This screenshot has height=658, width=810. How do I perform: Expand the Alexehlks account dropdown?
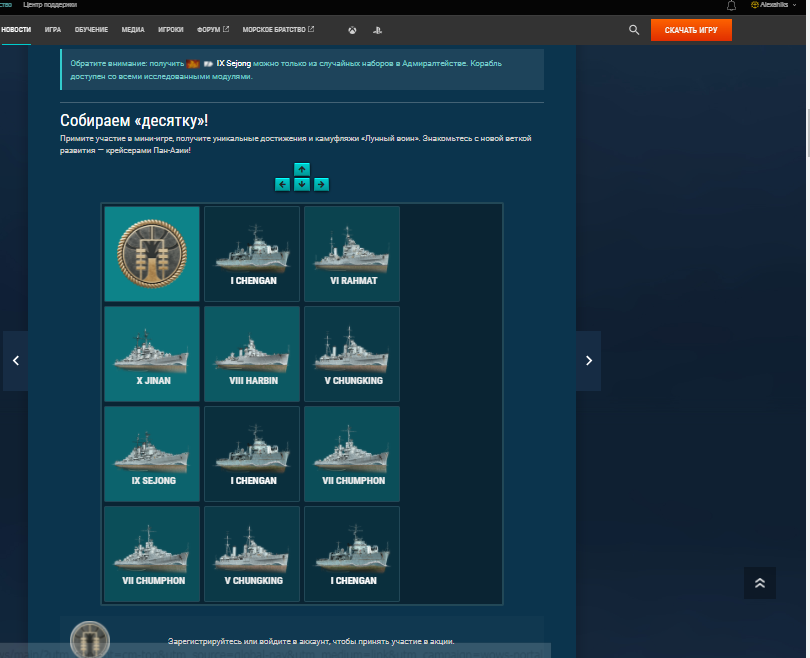click(774, 5)
